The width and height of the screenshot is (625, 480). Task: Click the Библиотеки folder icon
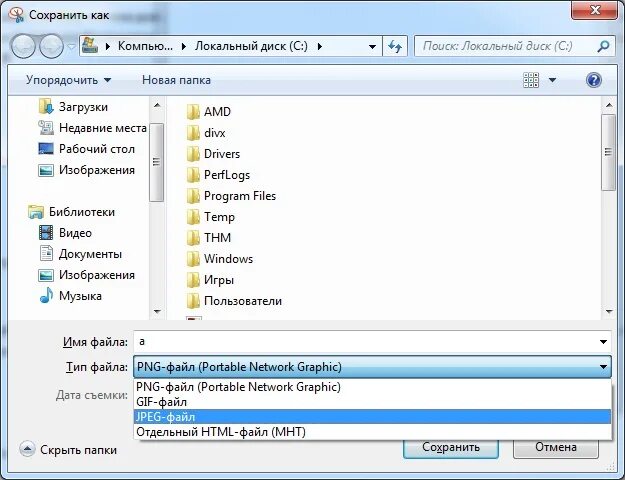36,212
